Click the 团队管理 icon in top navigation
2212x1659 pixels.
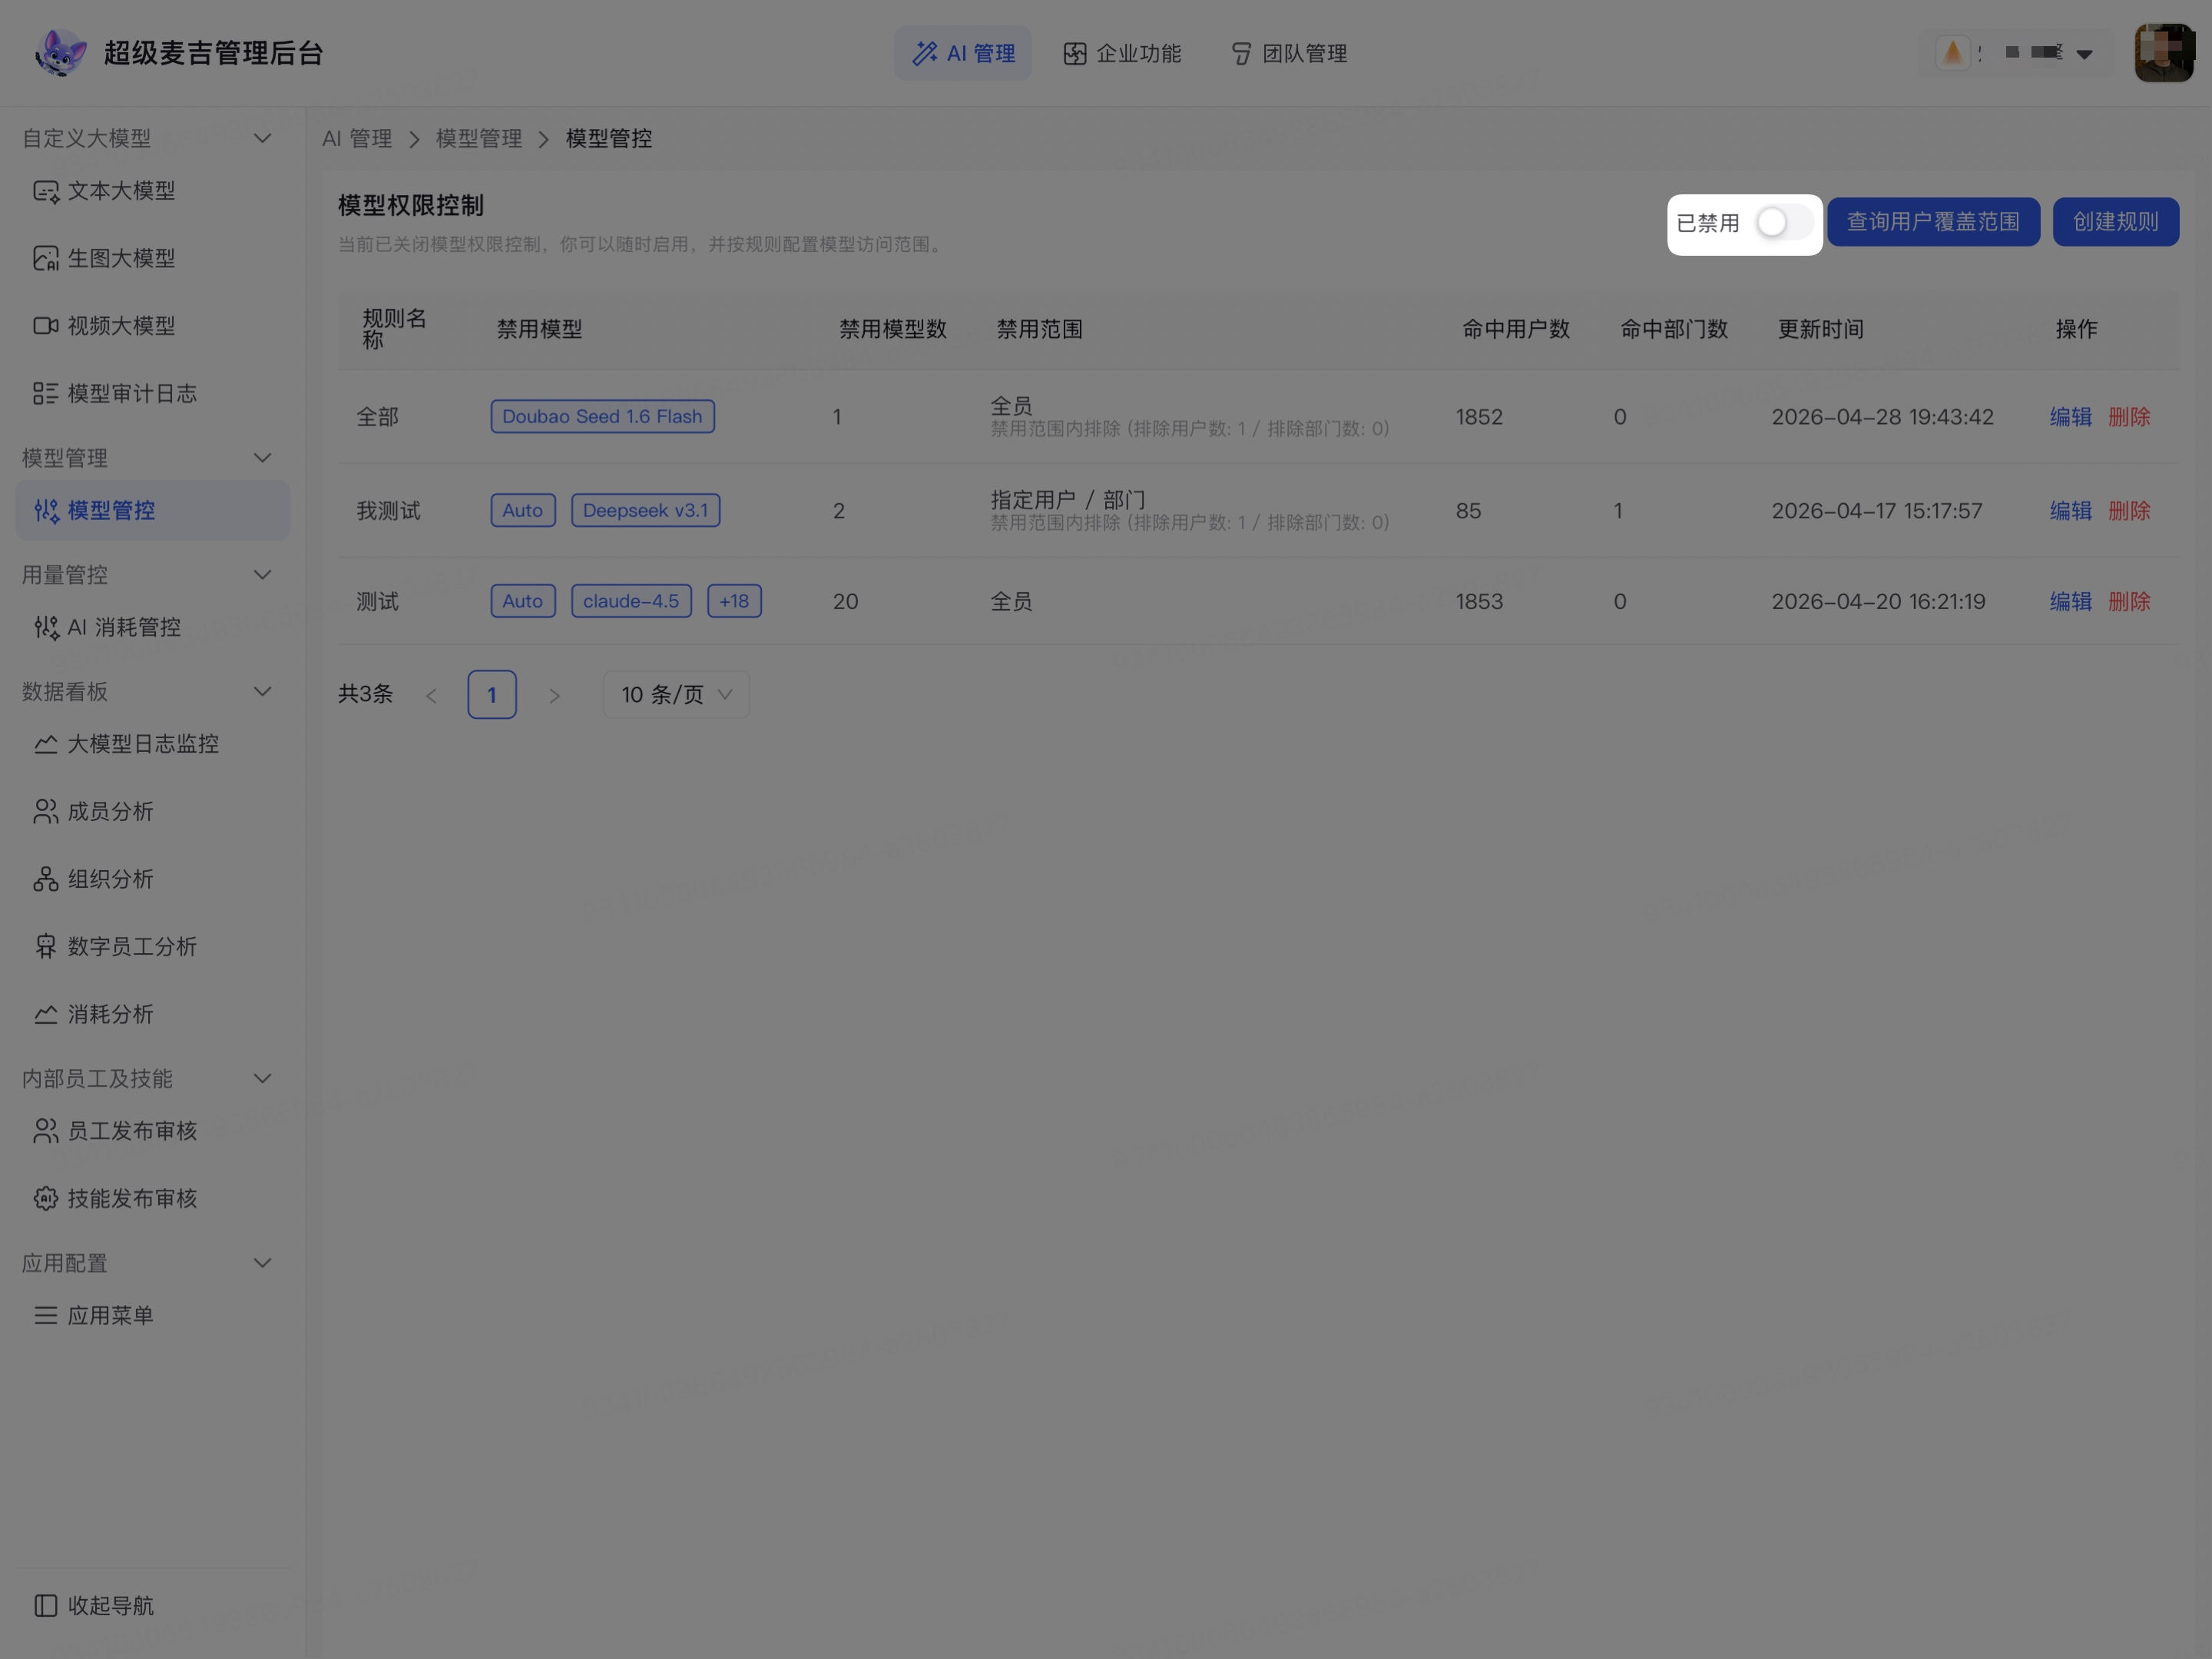[x=1241, y=53]
